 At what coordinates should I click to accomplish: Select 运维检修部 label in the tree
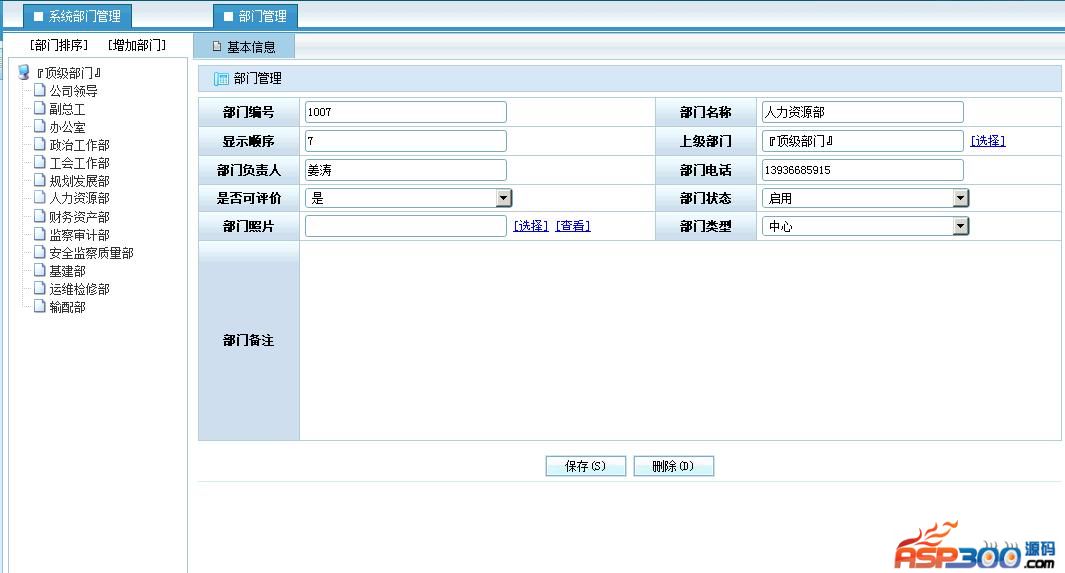79,289
